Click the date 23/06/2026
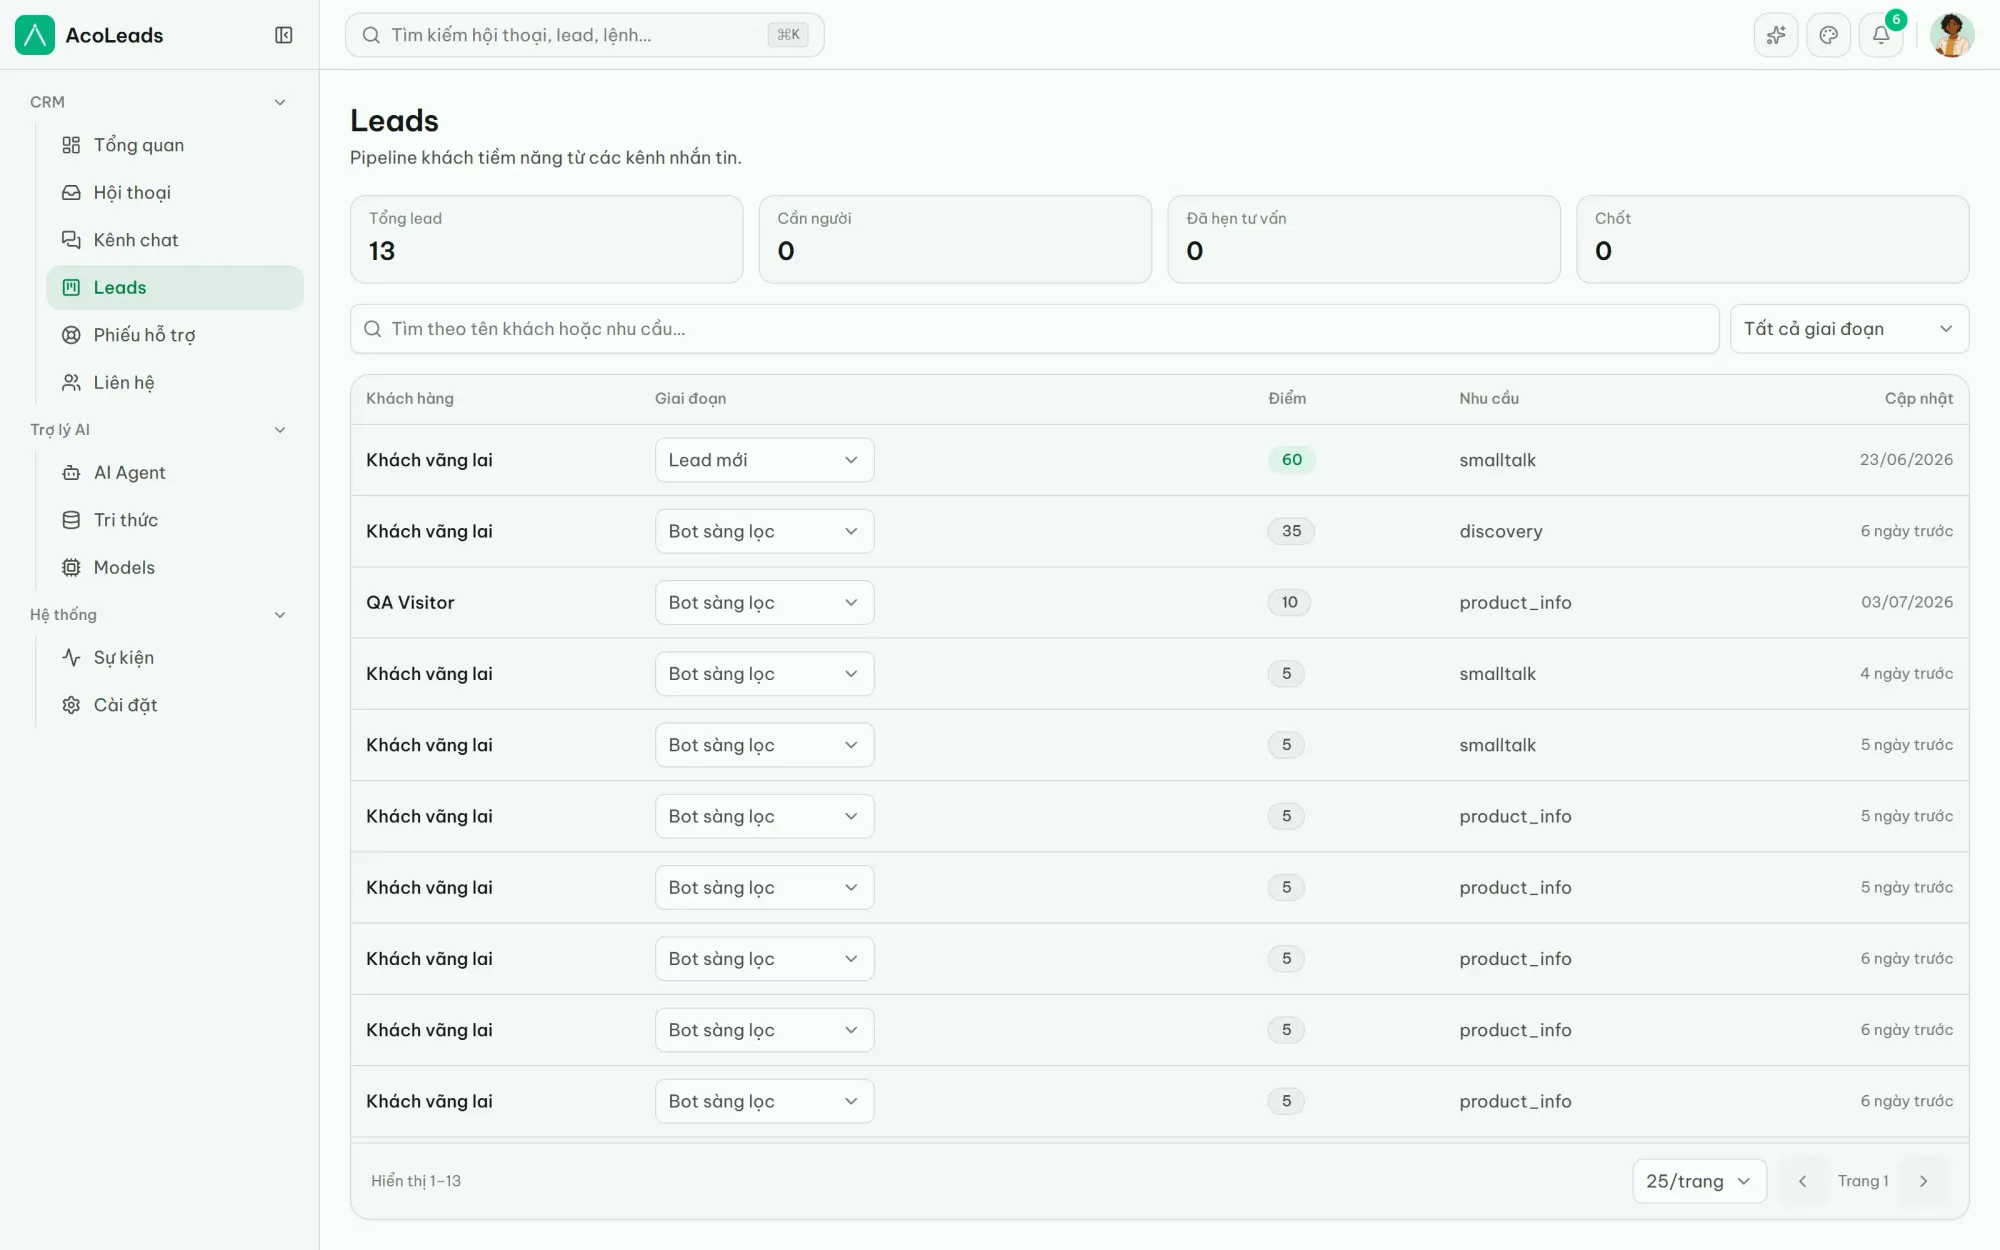Screen dimensions: 2000x1250 click(1906, 460)
